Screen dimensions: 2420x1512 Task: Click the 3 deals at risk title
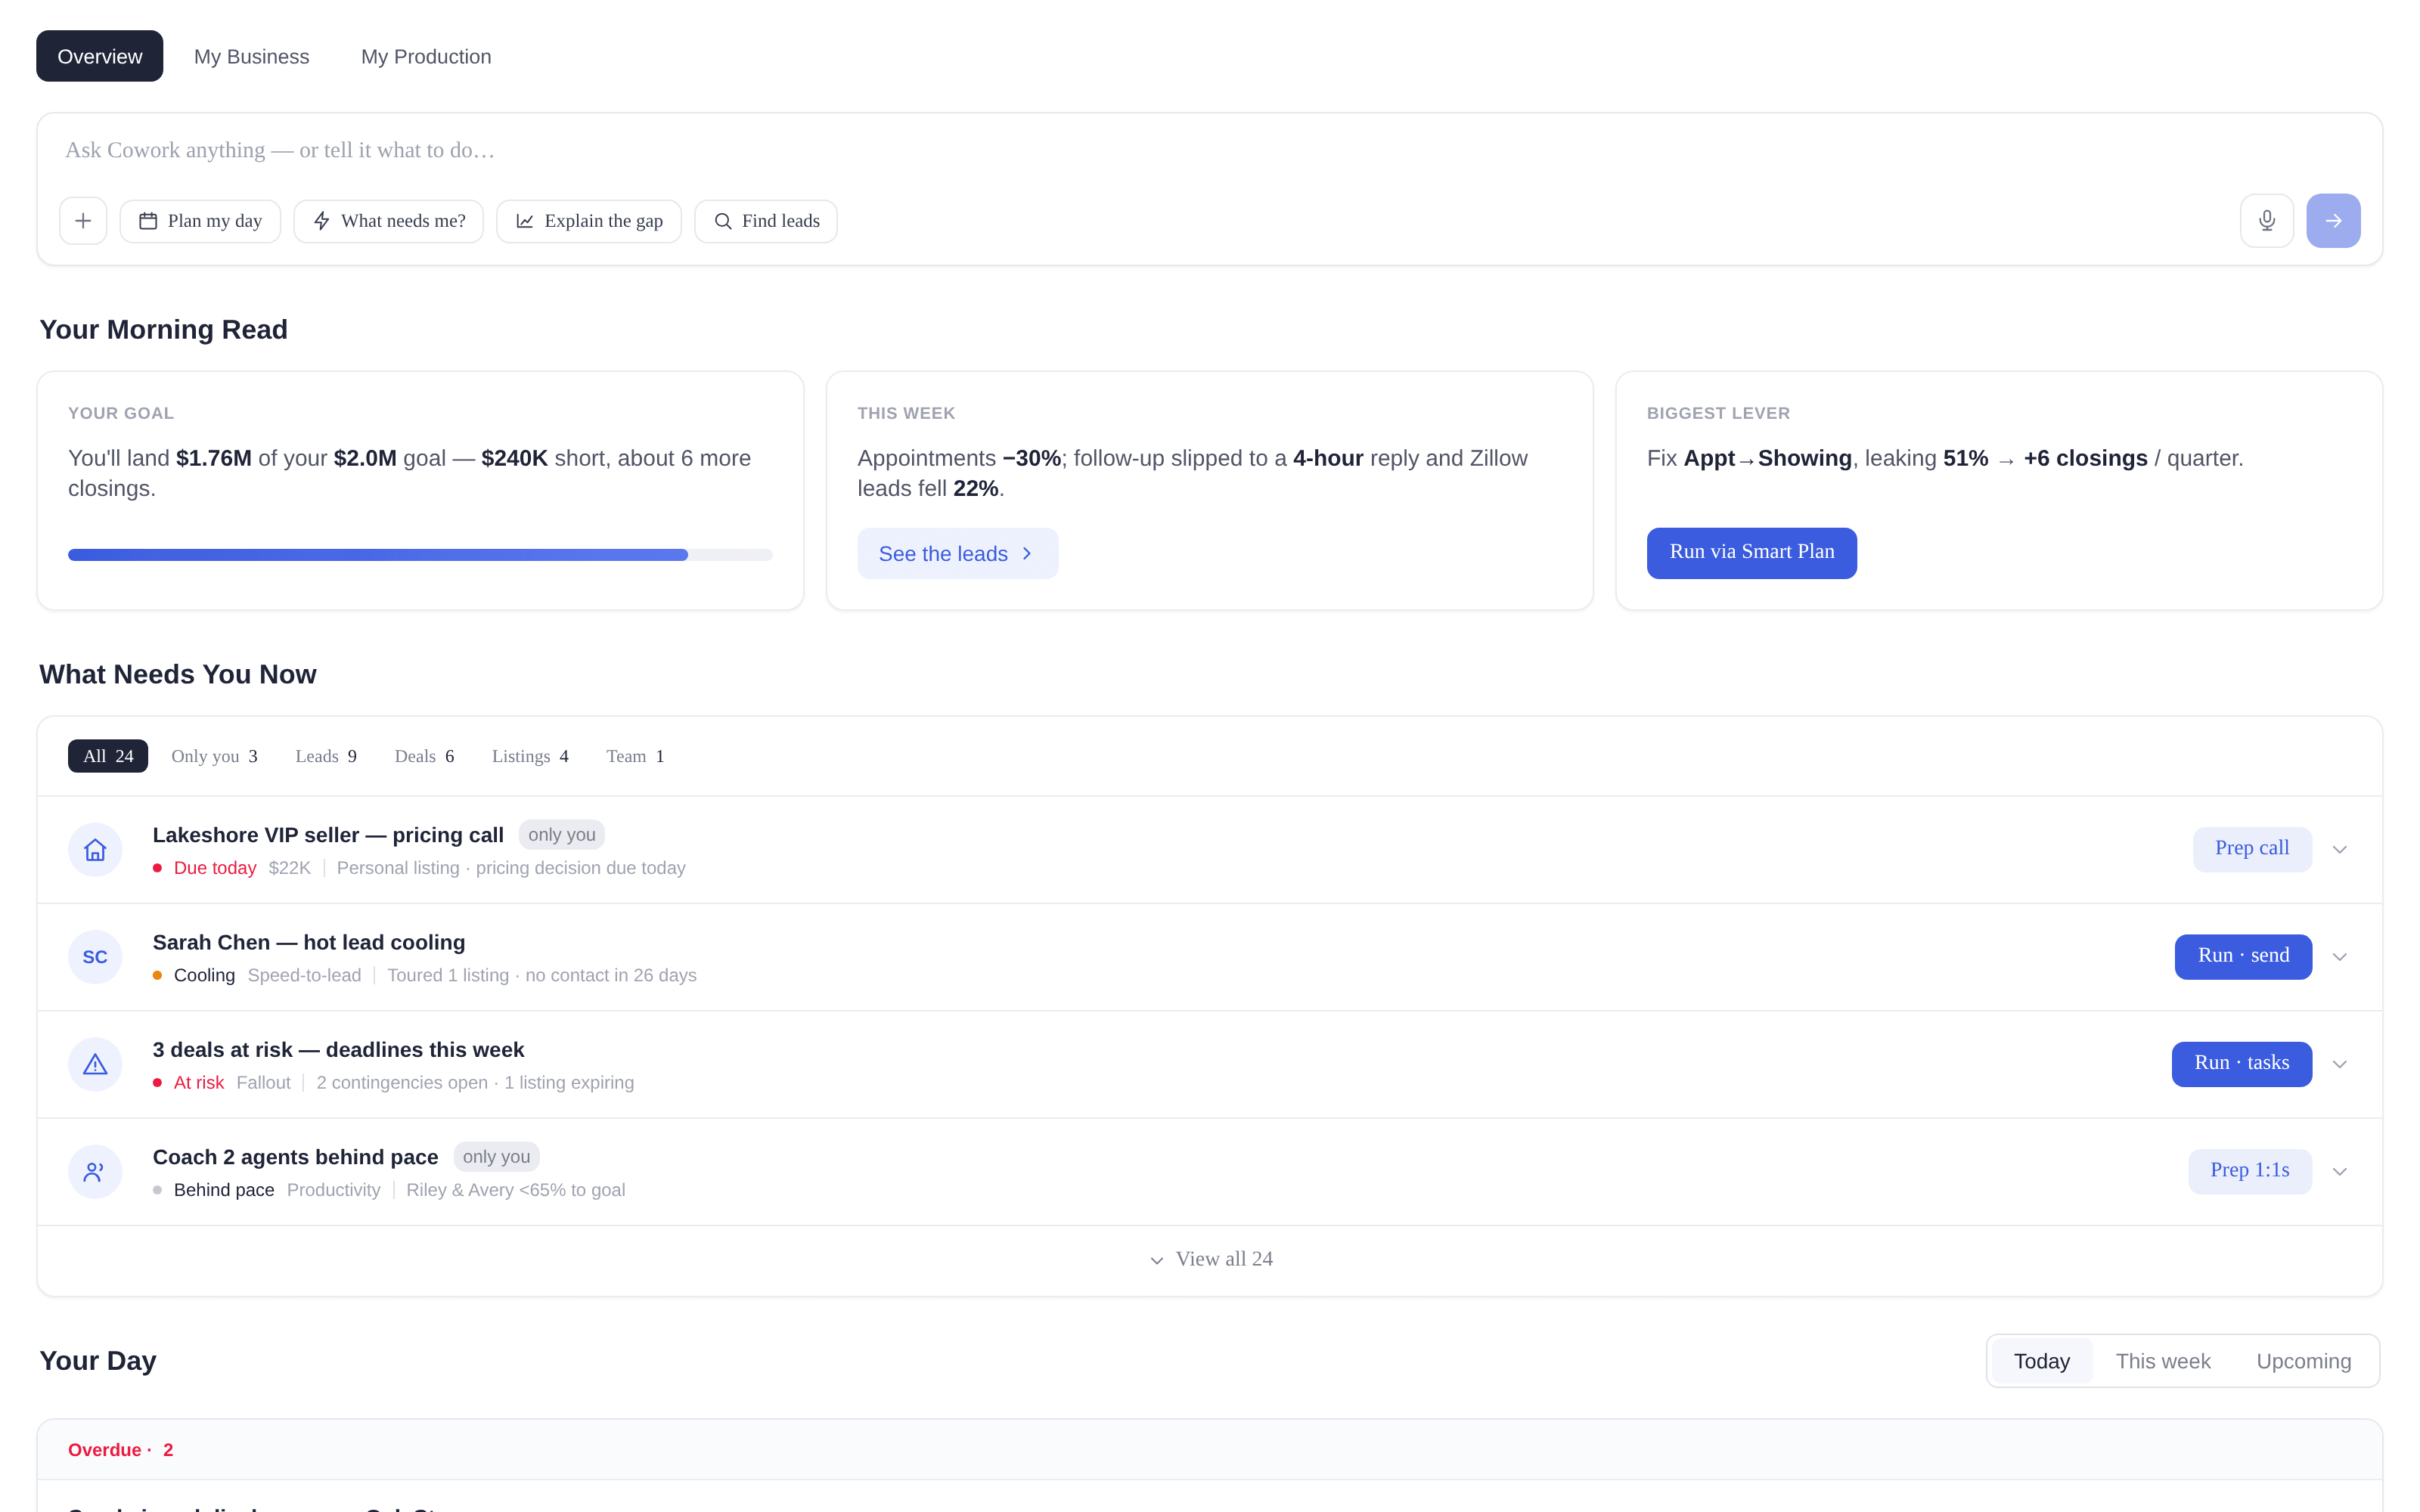(x=338, y=1050)
